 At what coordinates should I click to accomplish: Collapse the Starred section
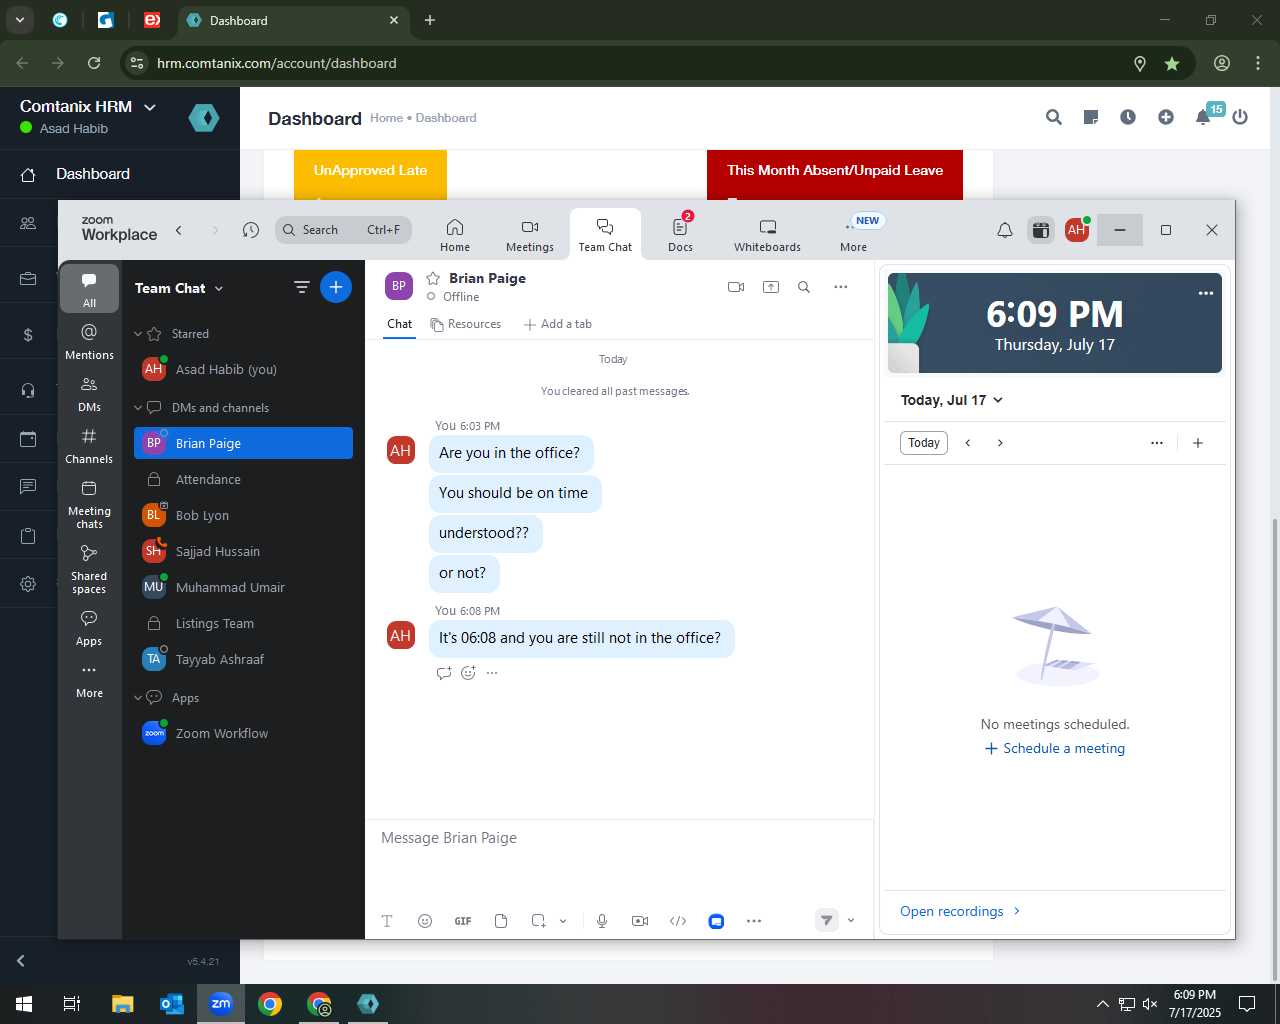point(139,334)
